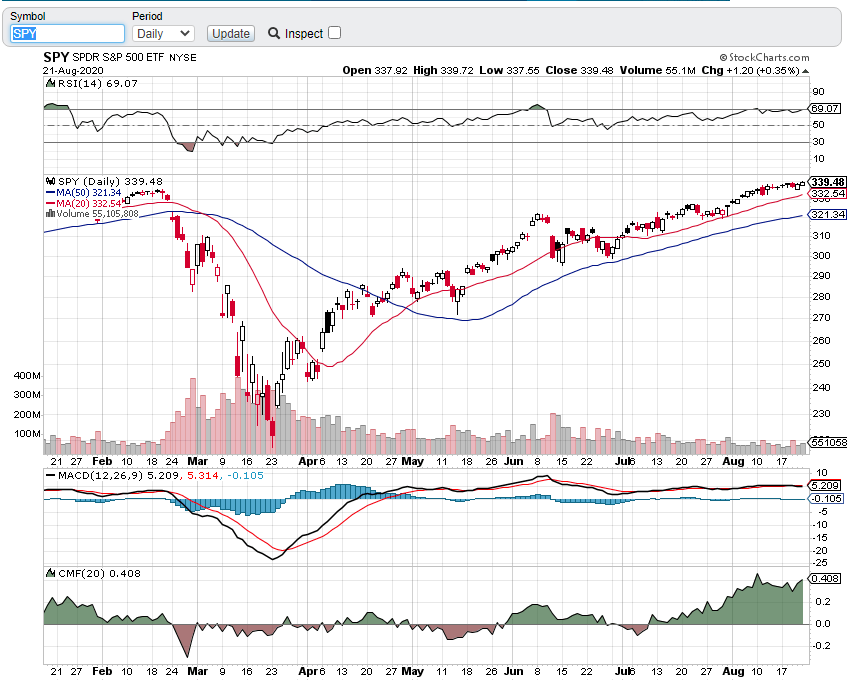Click the "CMF(20) 0.408" indicator label
Screen dimensions: 861x683
(99, 573)
